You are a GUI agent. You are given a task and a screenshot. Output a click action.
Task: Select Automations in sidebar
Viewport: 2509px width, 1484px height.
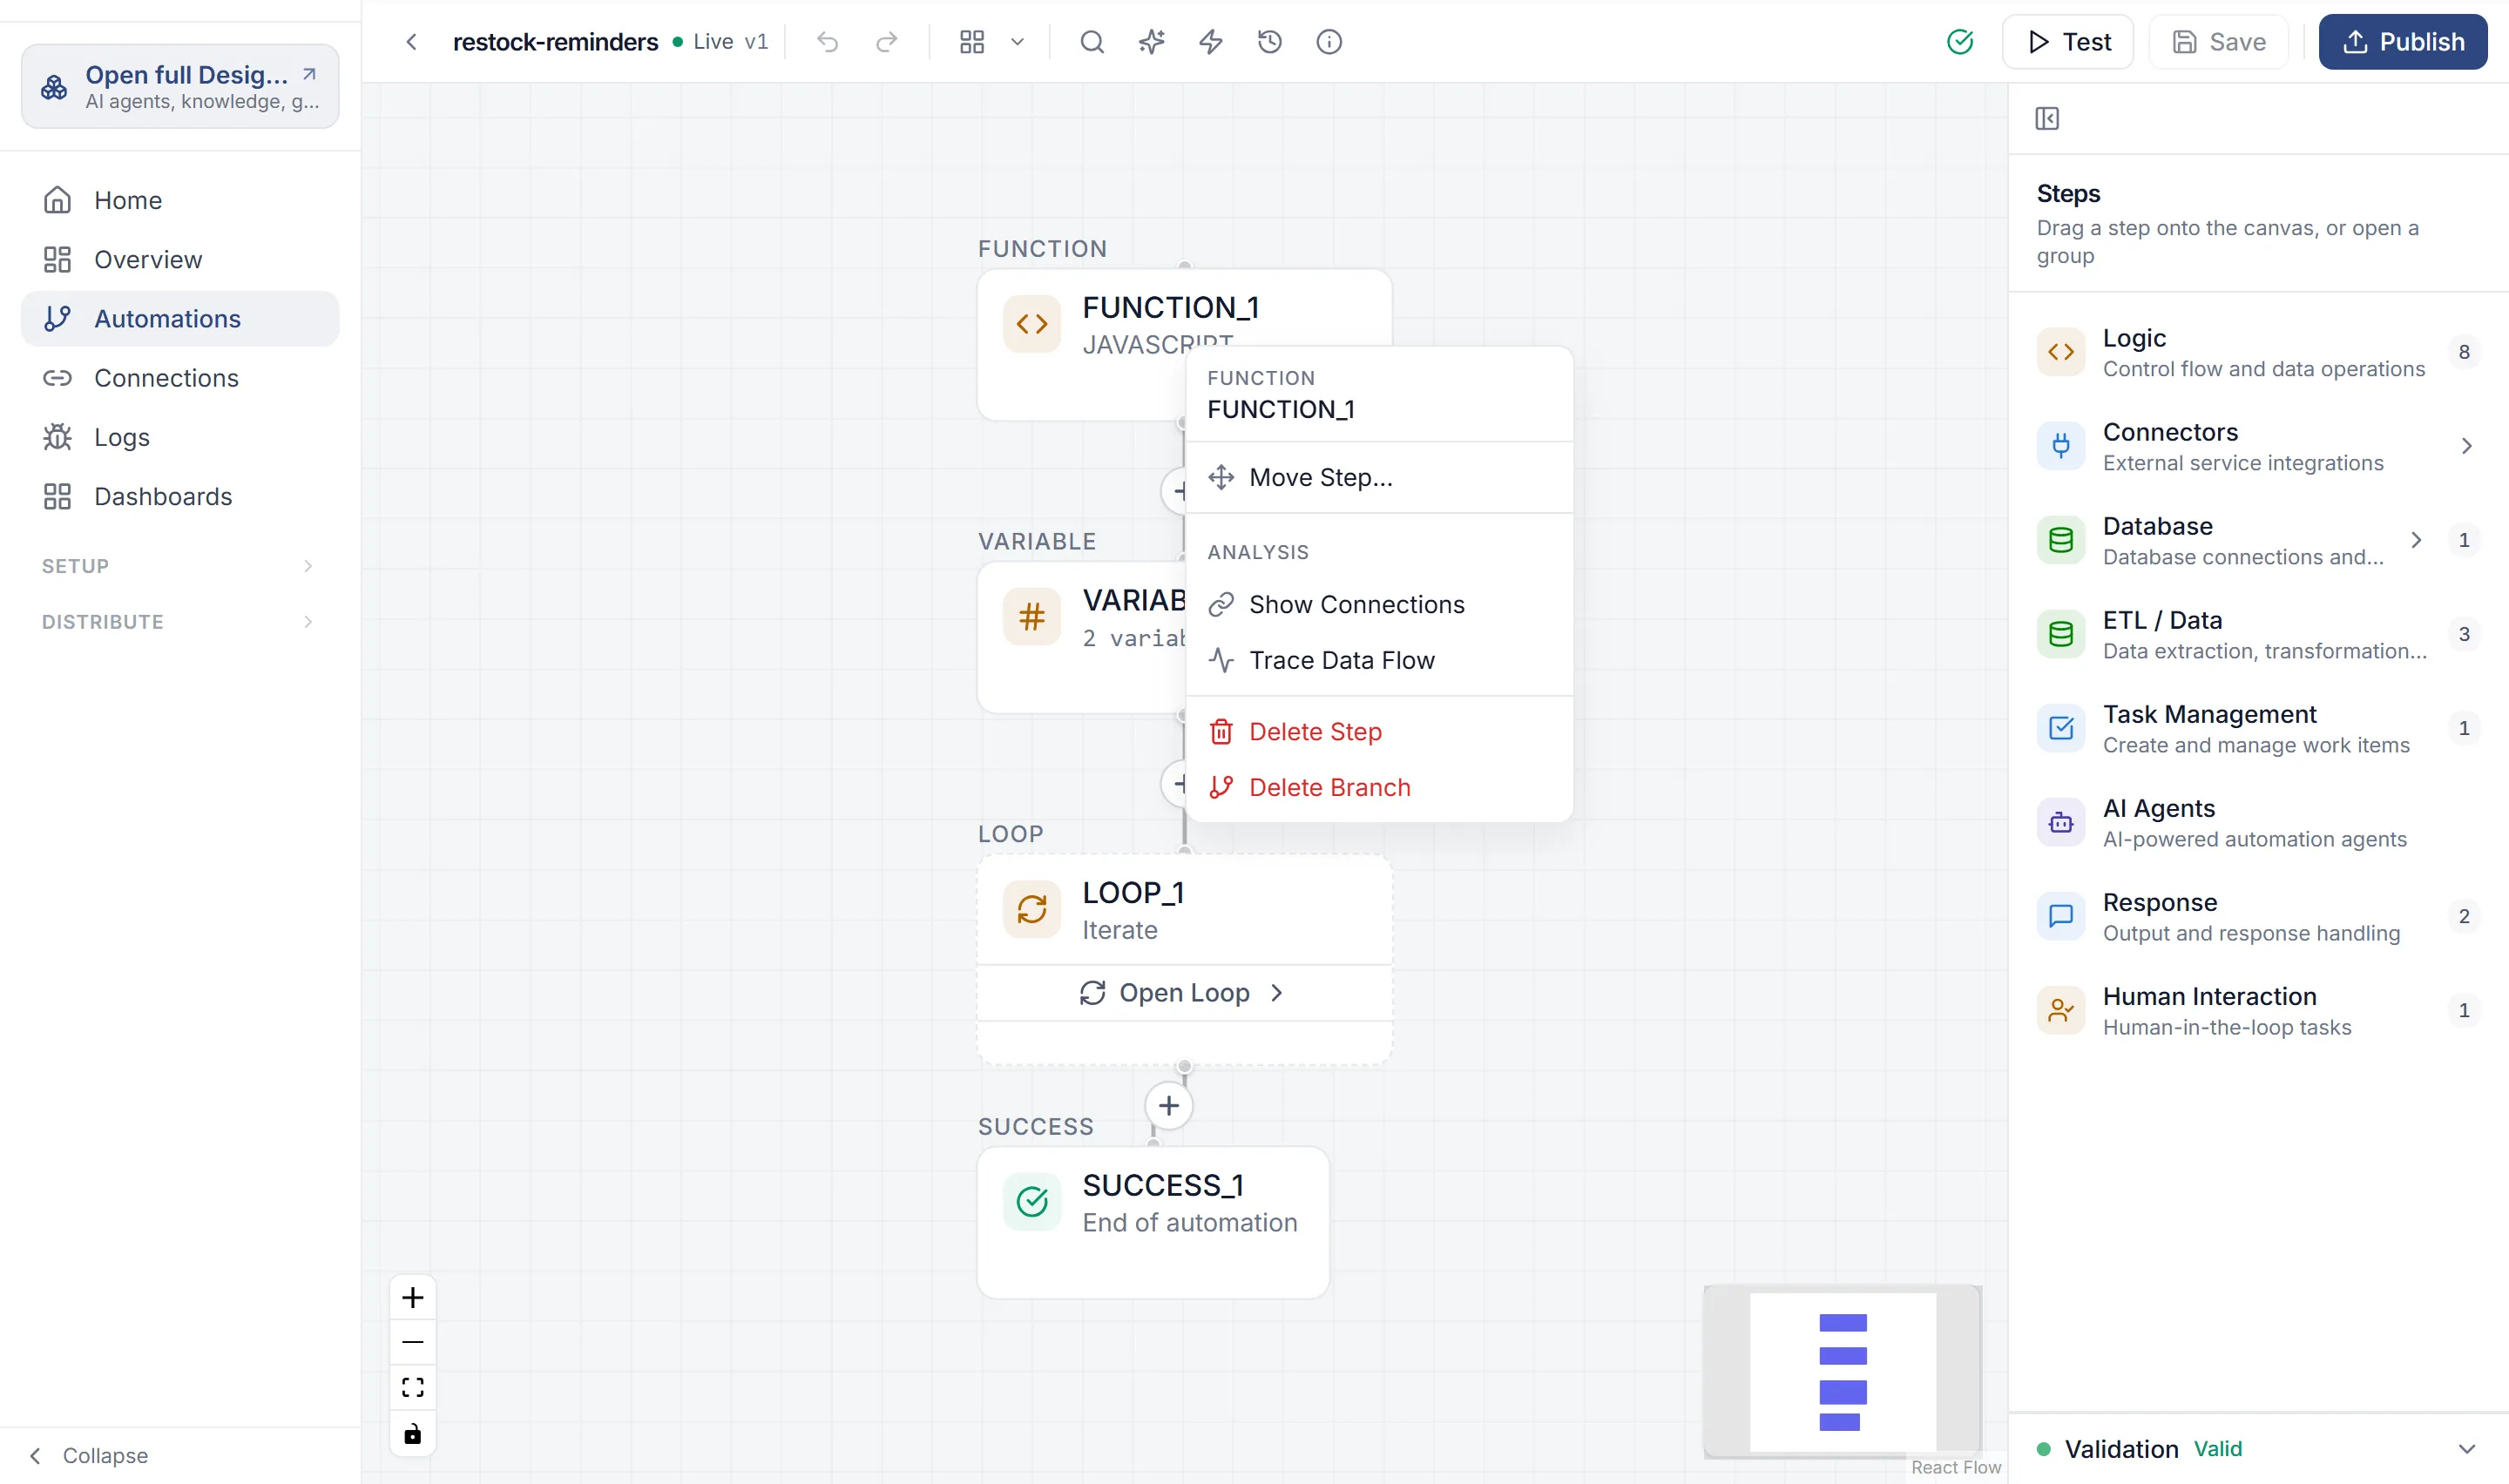click(180, 319)
